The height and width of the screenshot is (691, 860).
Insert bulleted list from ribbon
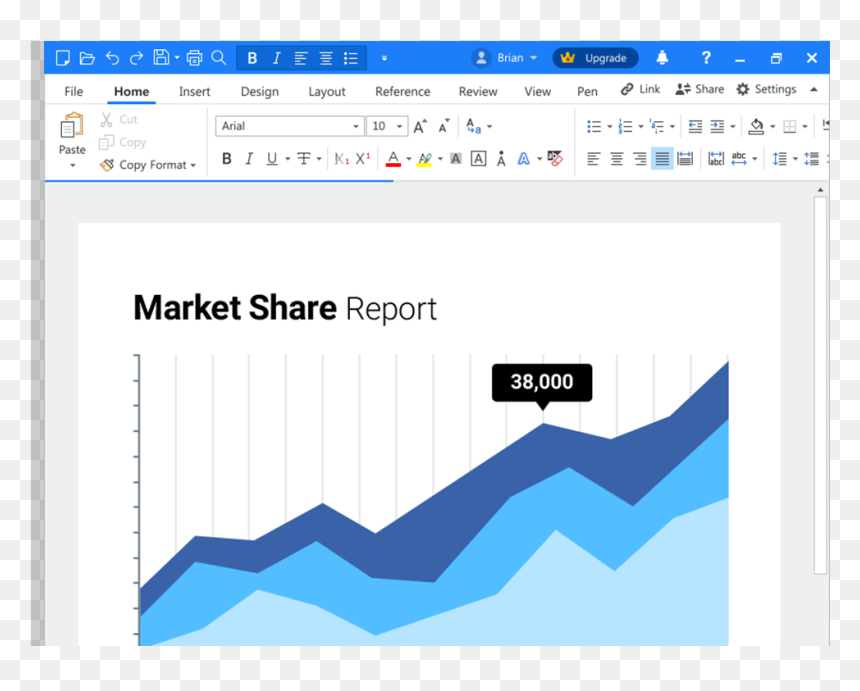click(x=594, y=127)
